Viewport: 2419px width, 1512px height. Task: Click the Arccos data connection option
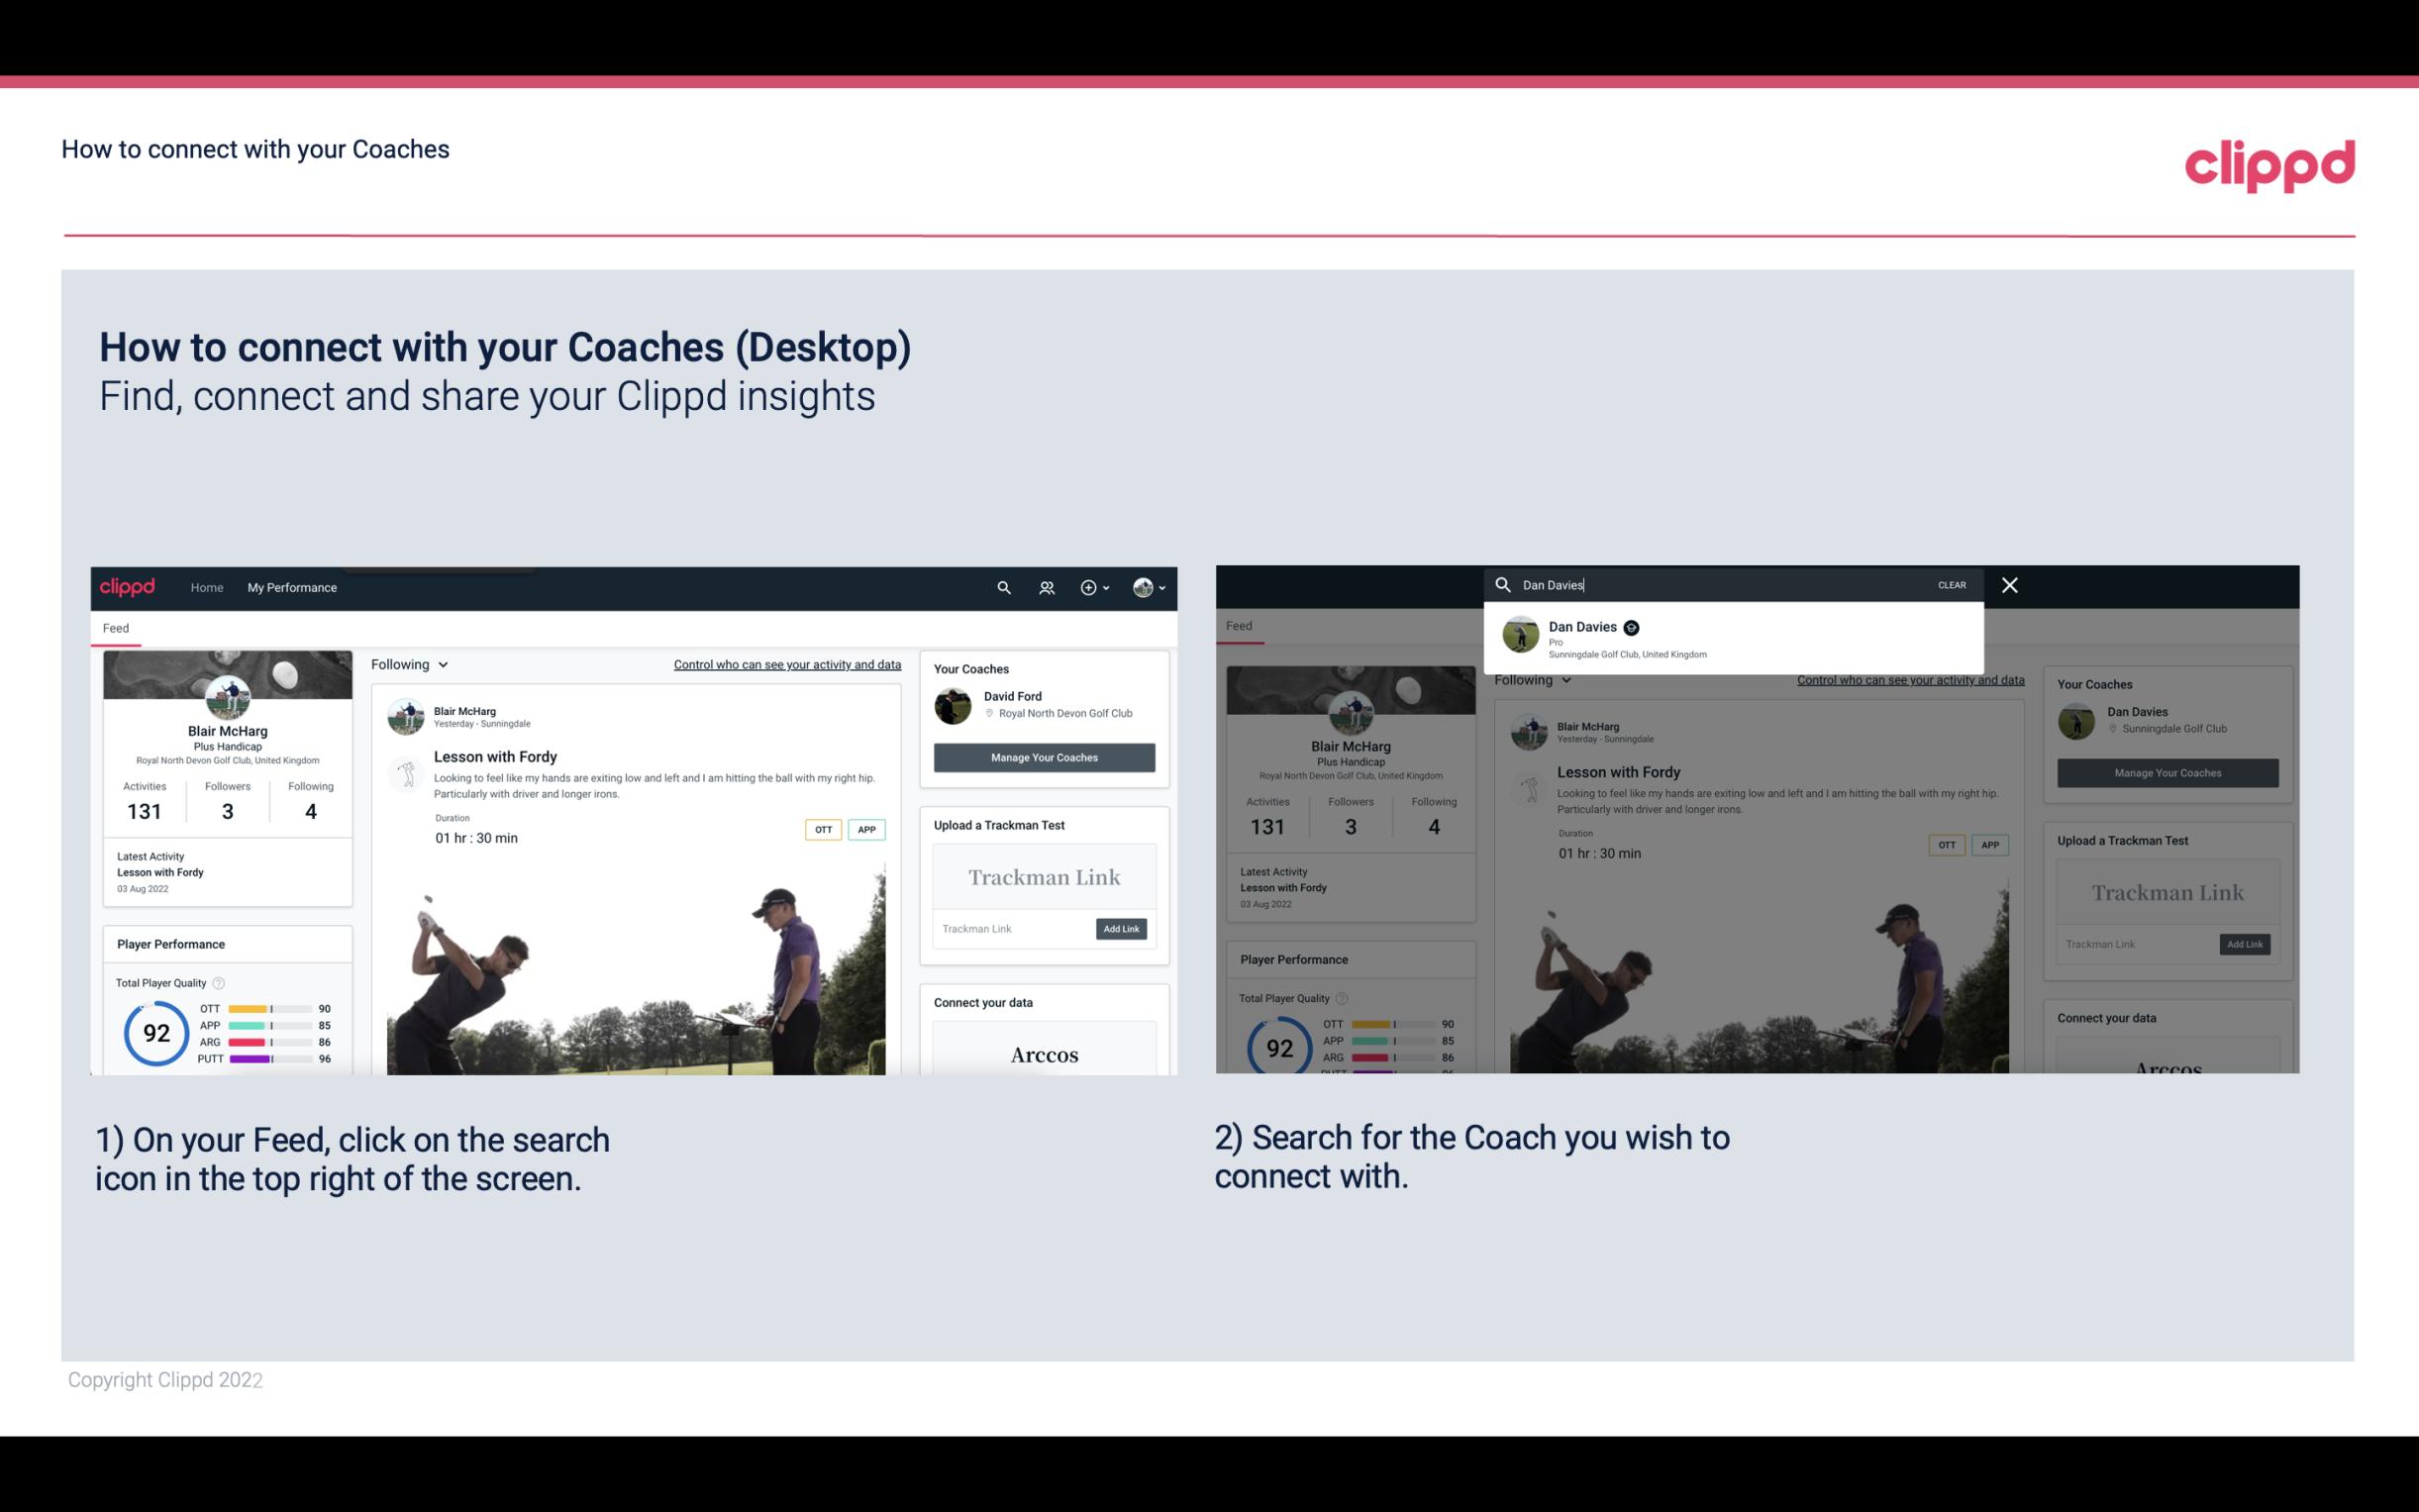pos(1045,1054)
